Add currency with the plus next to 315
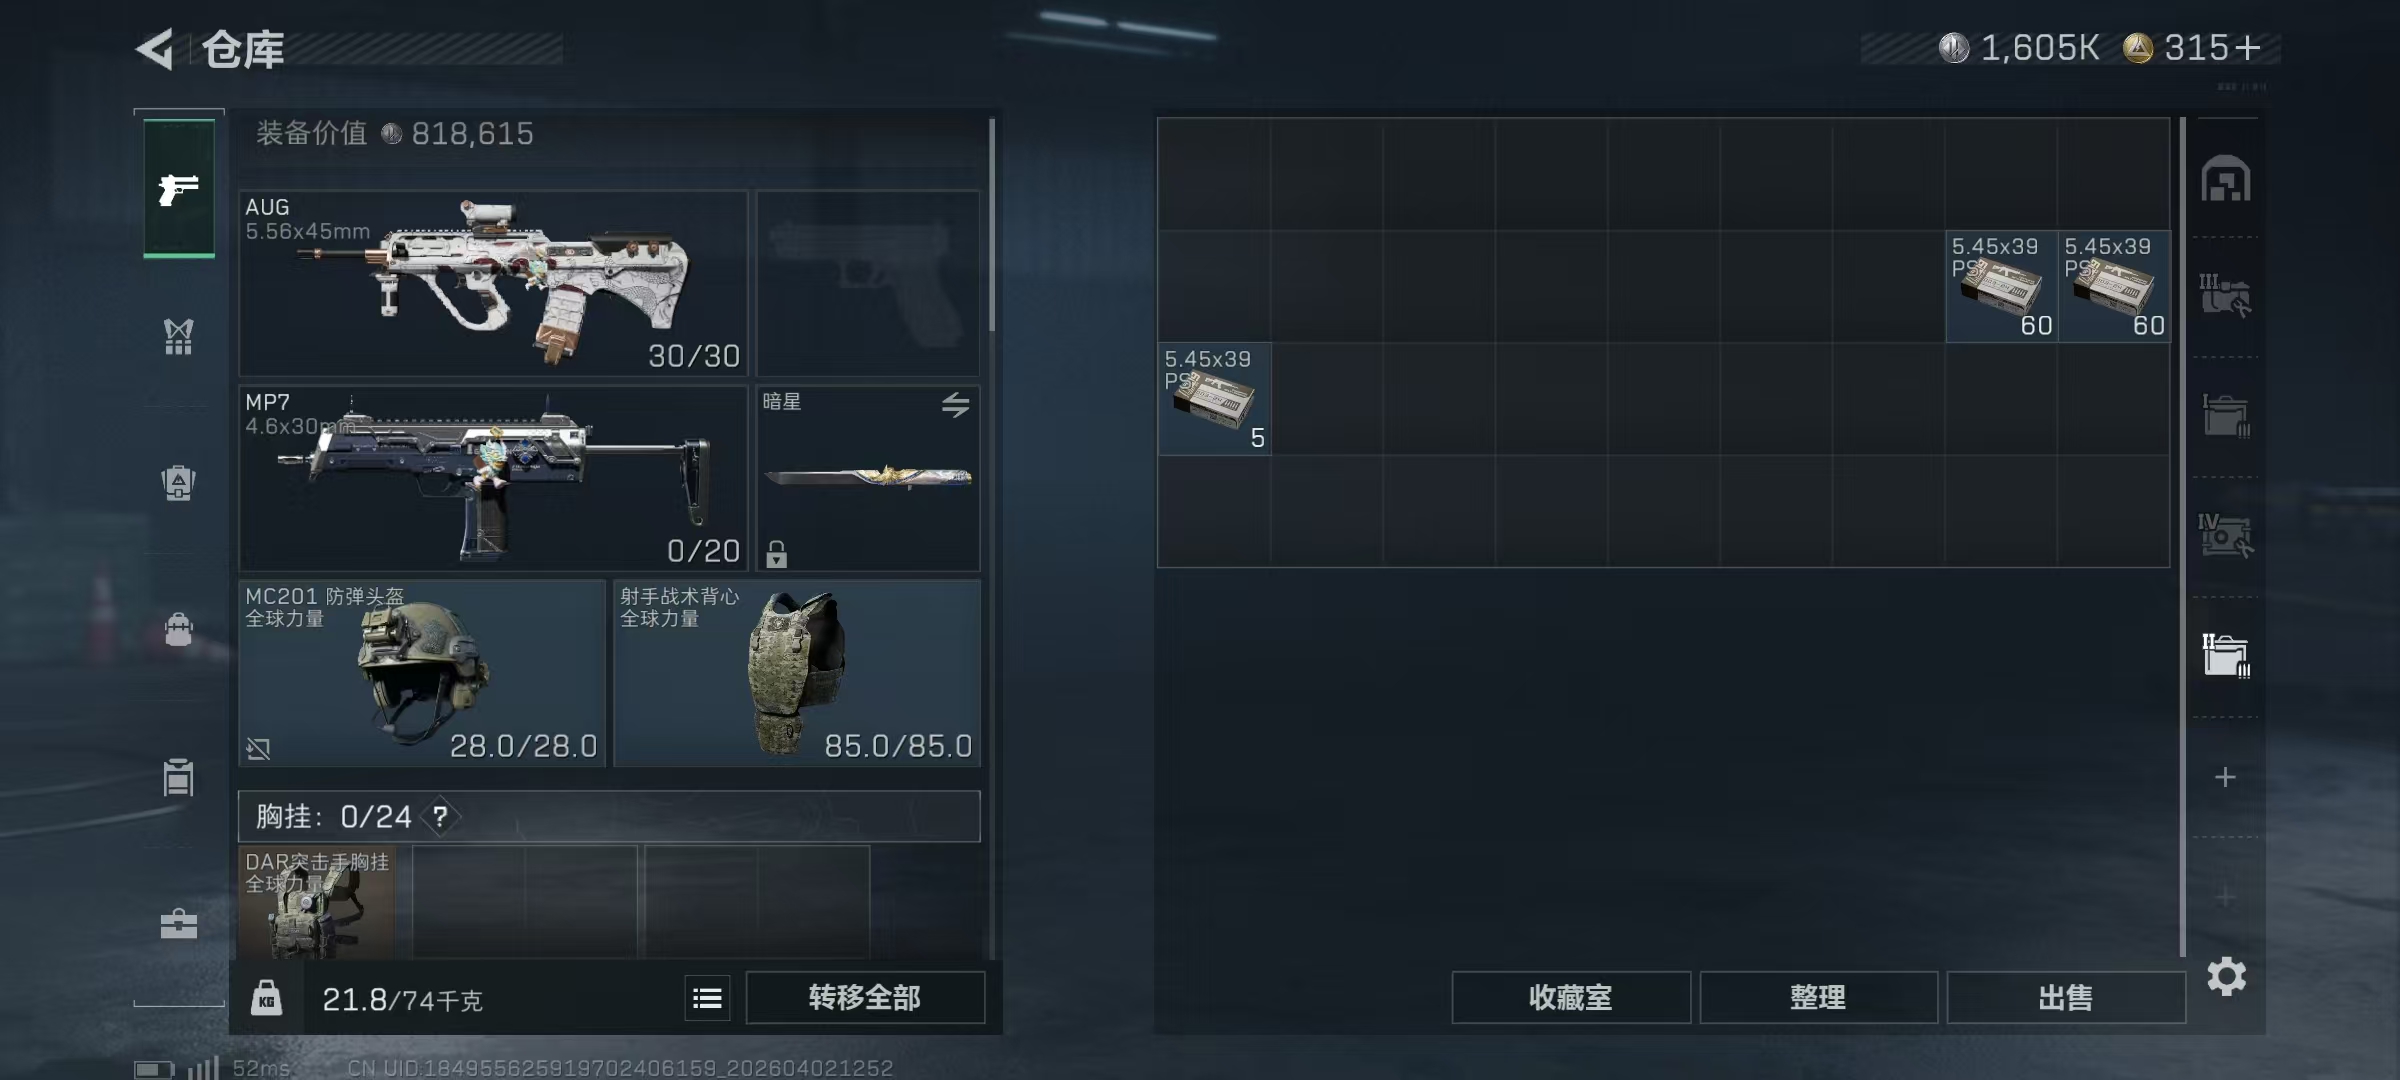Image resolution: width=2400 pixels, height=1080 pixels. [2246, 48]
